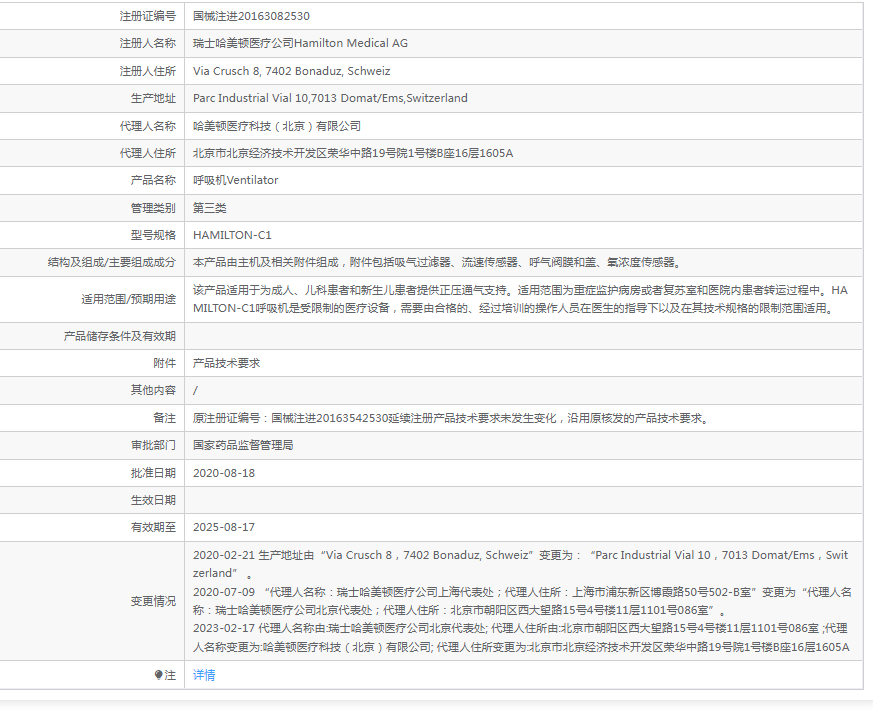Click the 注册证编号 label
The height and width of the screenshot is (711, 873).
coord(148,16)
